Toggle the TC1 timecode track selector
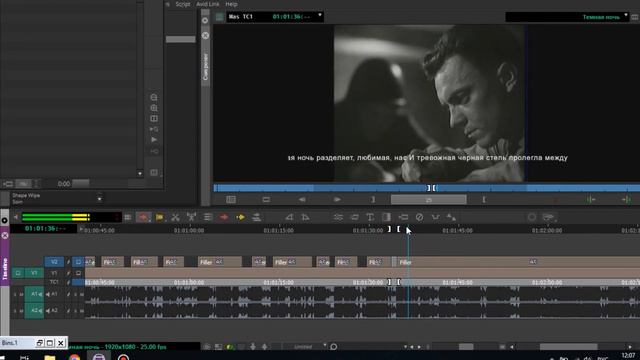The height and width of the screenshot is (360, 640). tap(54, 282)
